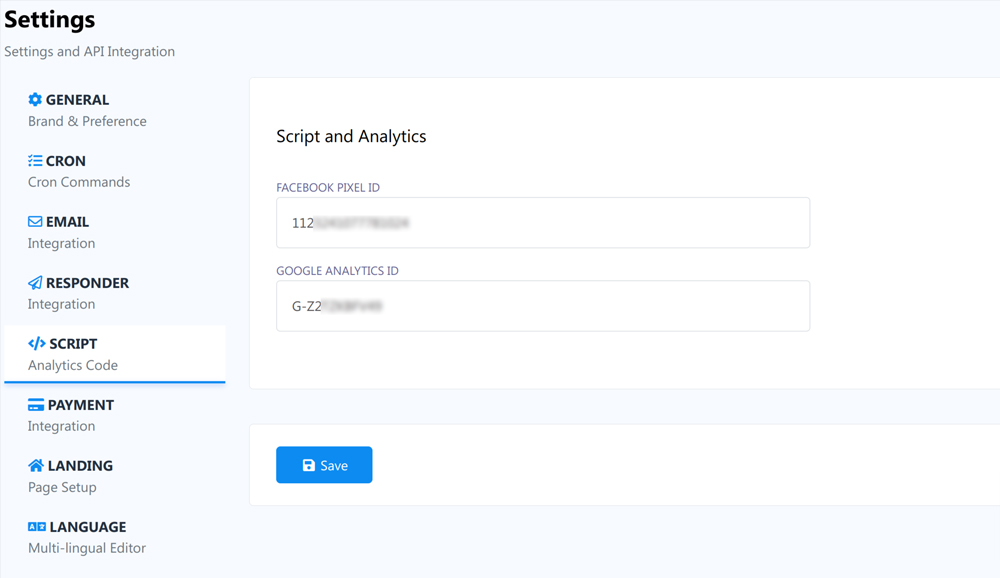The width and height of the screenshot is (1000, 578).
Task: Click the gear icon beside General
Action: 35,100
